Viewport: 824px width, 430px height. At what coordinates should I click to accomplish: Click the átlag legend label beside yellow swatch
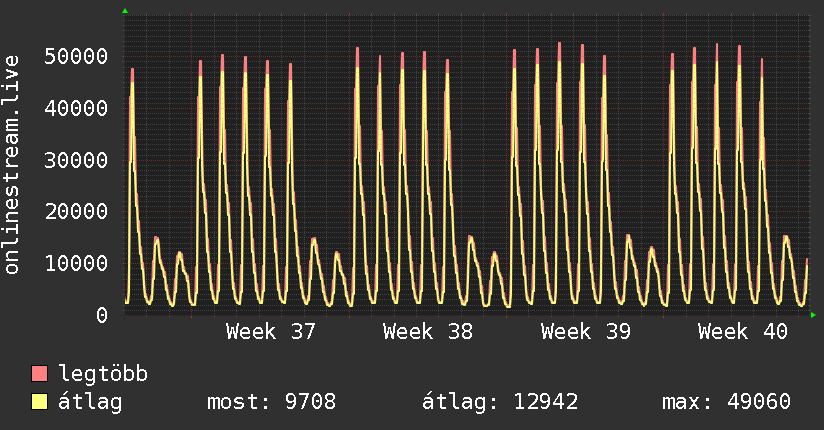[90, 402]
